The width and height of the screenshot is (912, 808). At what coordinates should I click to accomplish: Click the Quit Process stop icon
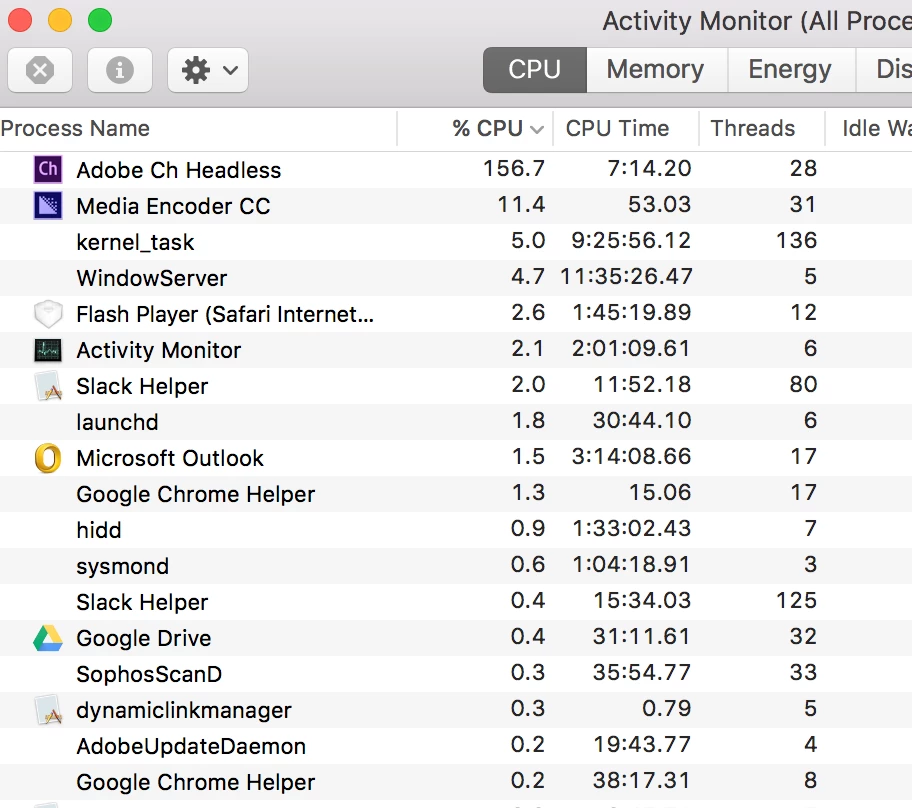[40, 70]
